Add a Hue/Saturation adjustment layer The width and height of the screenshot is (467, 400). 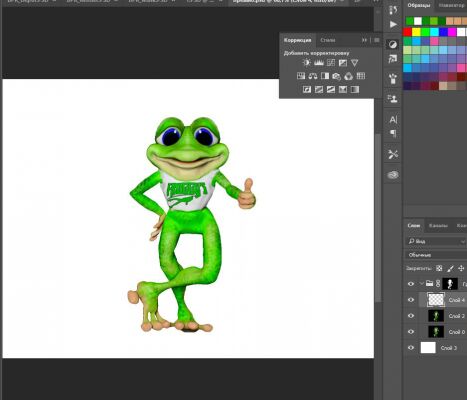(x=301, y=76)
